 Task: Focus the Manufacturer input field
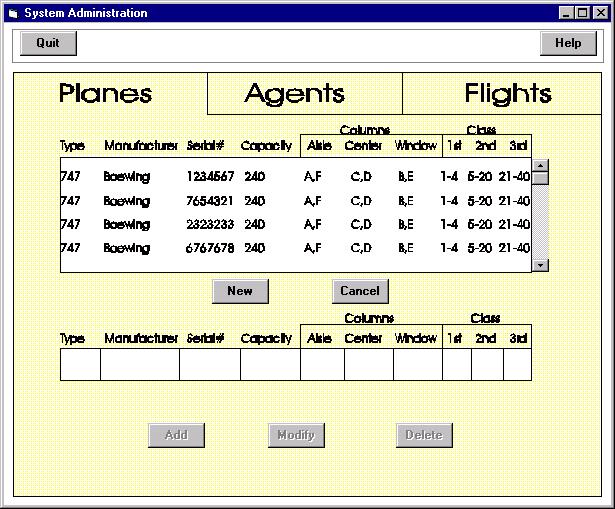[140, 365]
